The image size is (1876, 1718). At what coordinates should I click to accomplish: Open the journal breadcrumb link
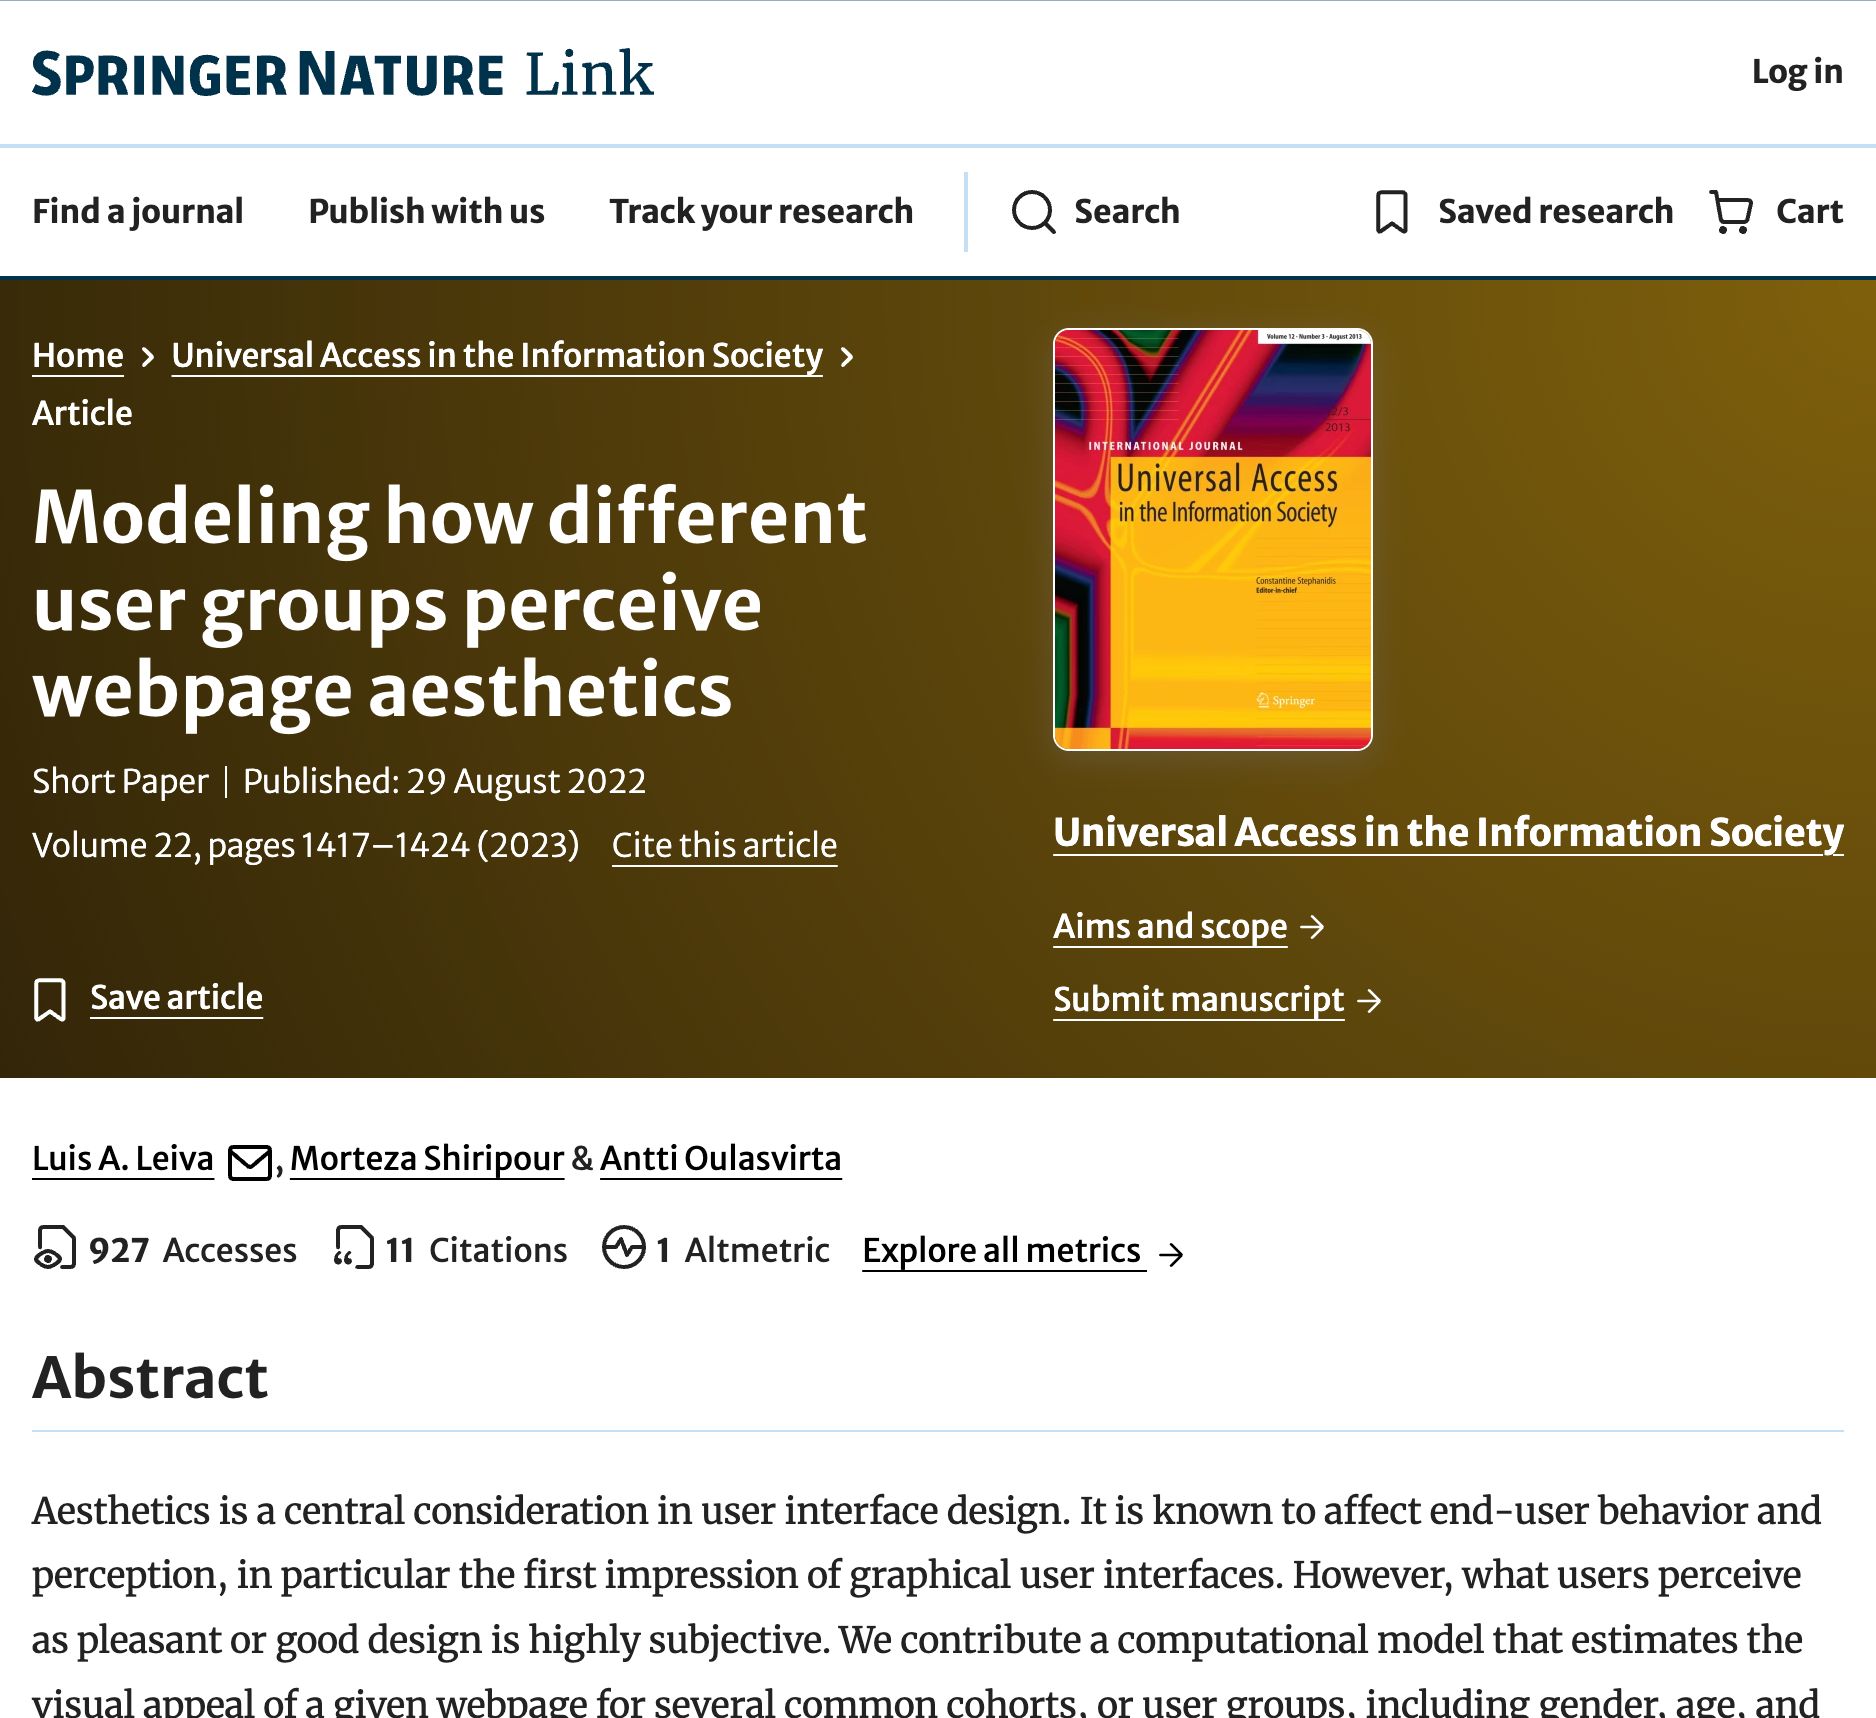(497, 355)
